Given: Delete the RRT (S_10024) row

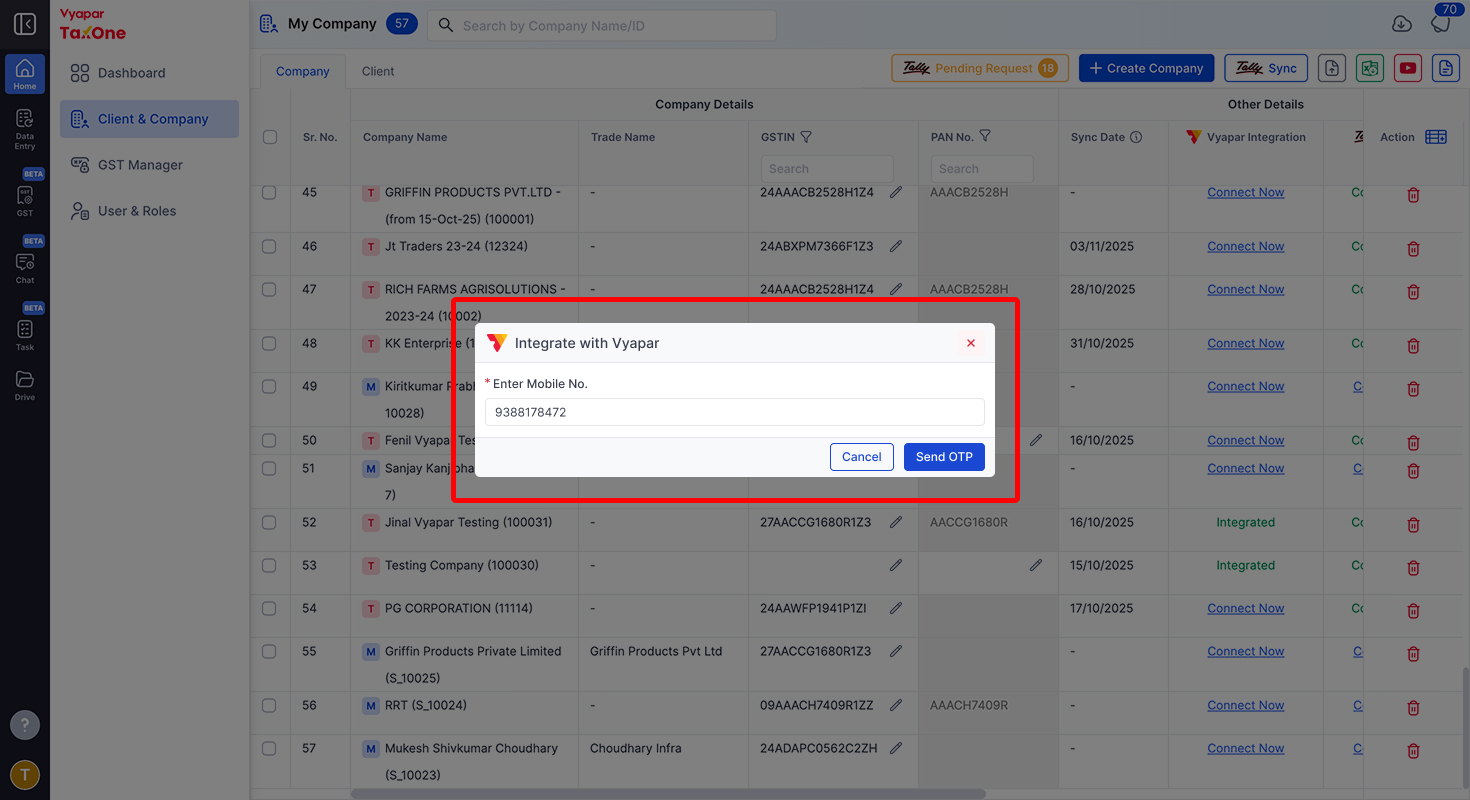Looking at the screenshot, I should tap(1413, 706).
